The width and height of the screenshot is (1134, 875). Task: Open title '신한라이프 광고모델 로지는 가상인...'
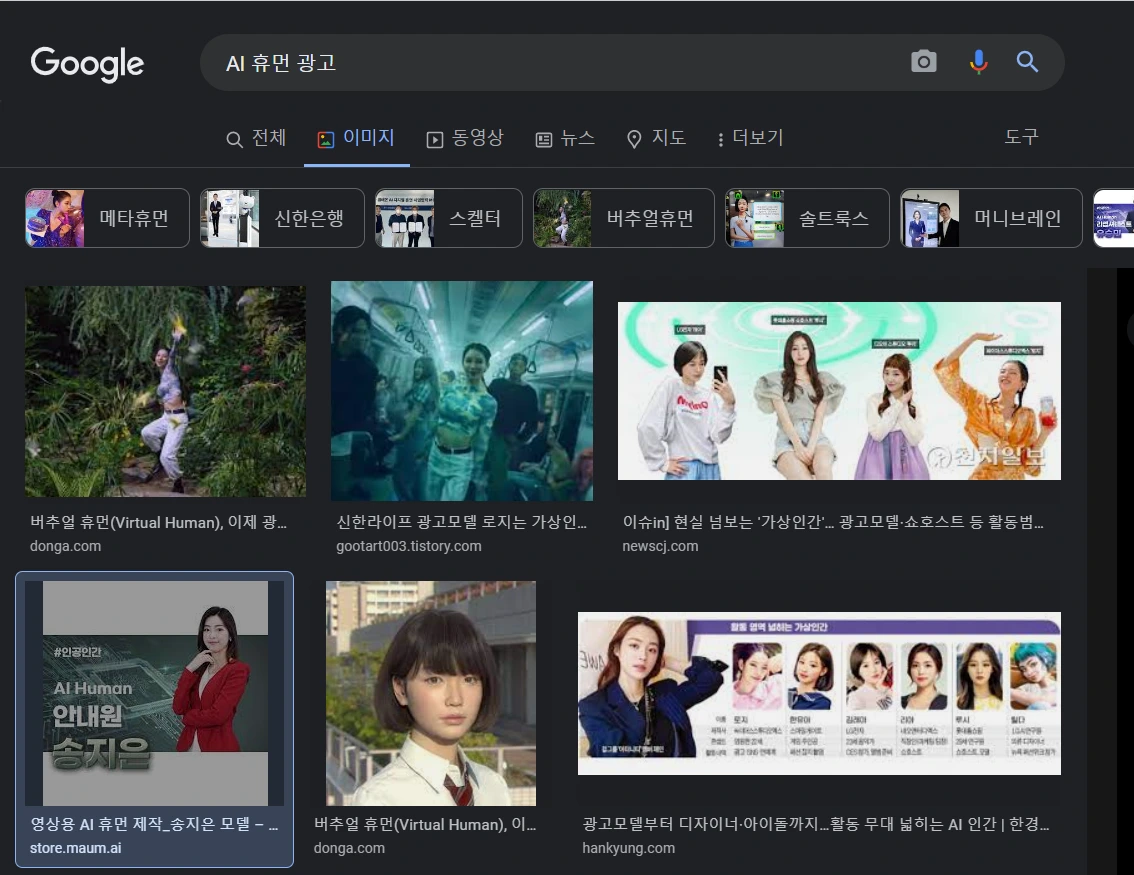pyautogui.click(x=461, y=522)
